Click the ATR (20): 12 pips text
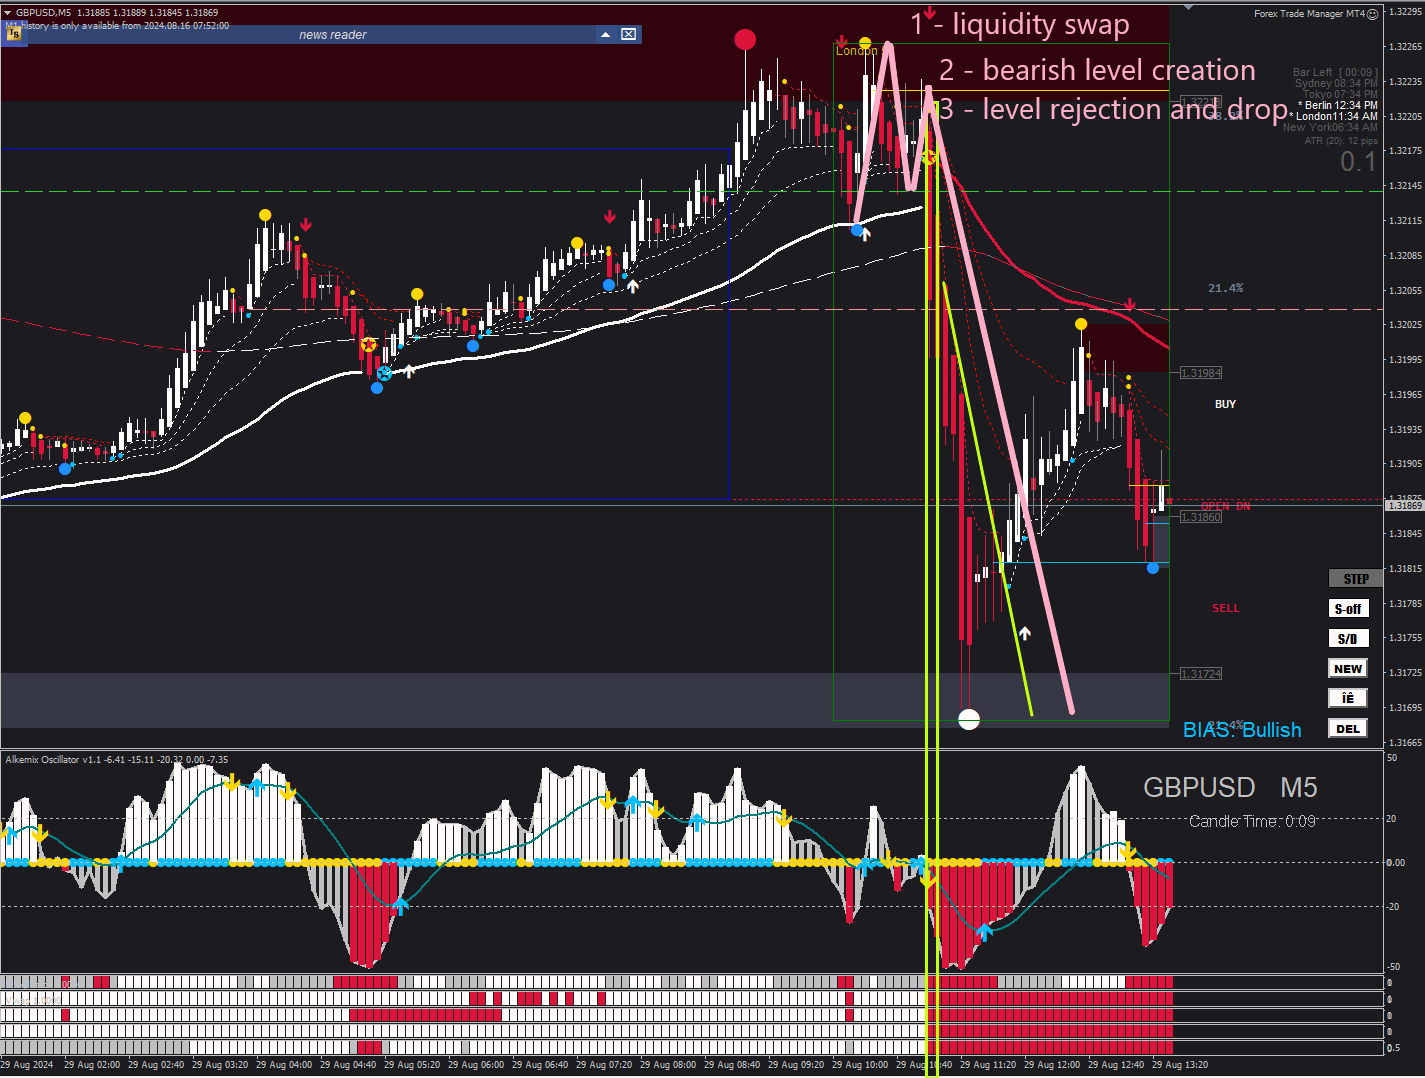This screenshot has height=1078, width=1425. click(x=1341, y=141)
